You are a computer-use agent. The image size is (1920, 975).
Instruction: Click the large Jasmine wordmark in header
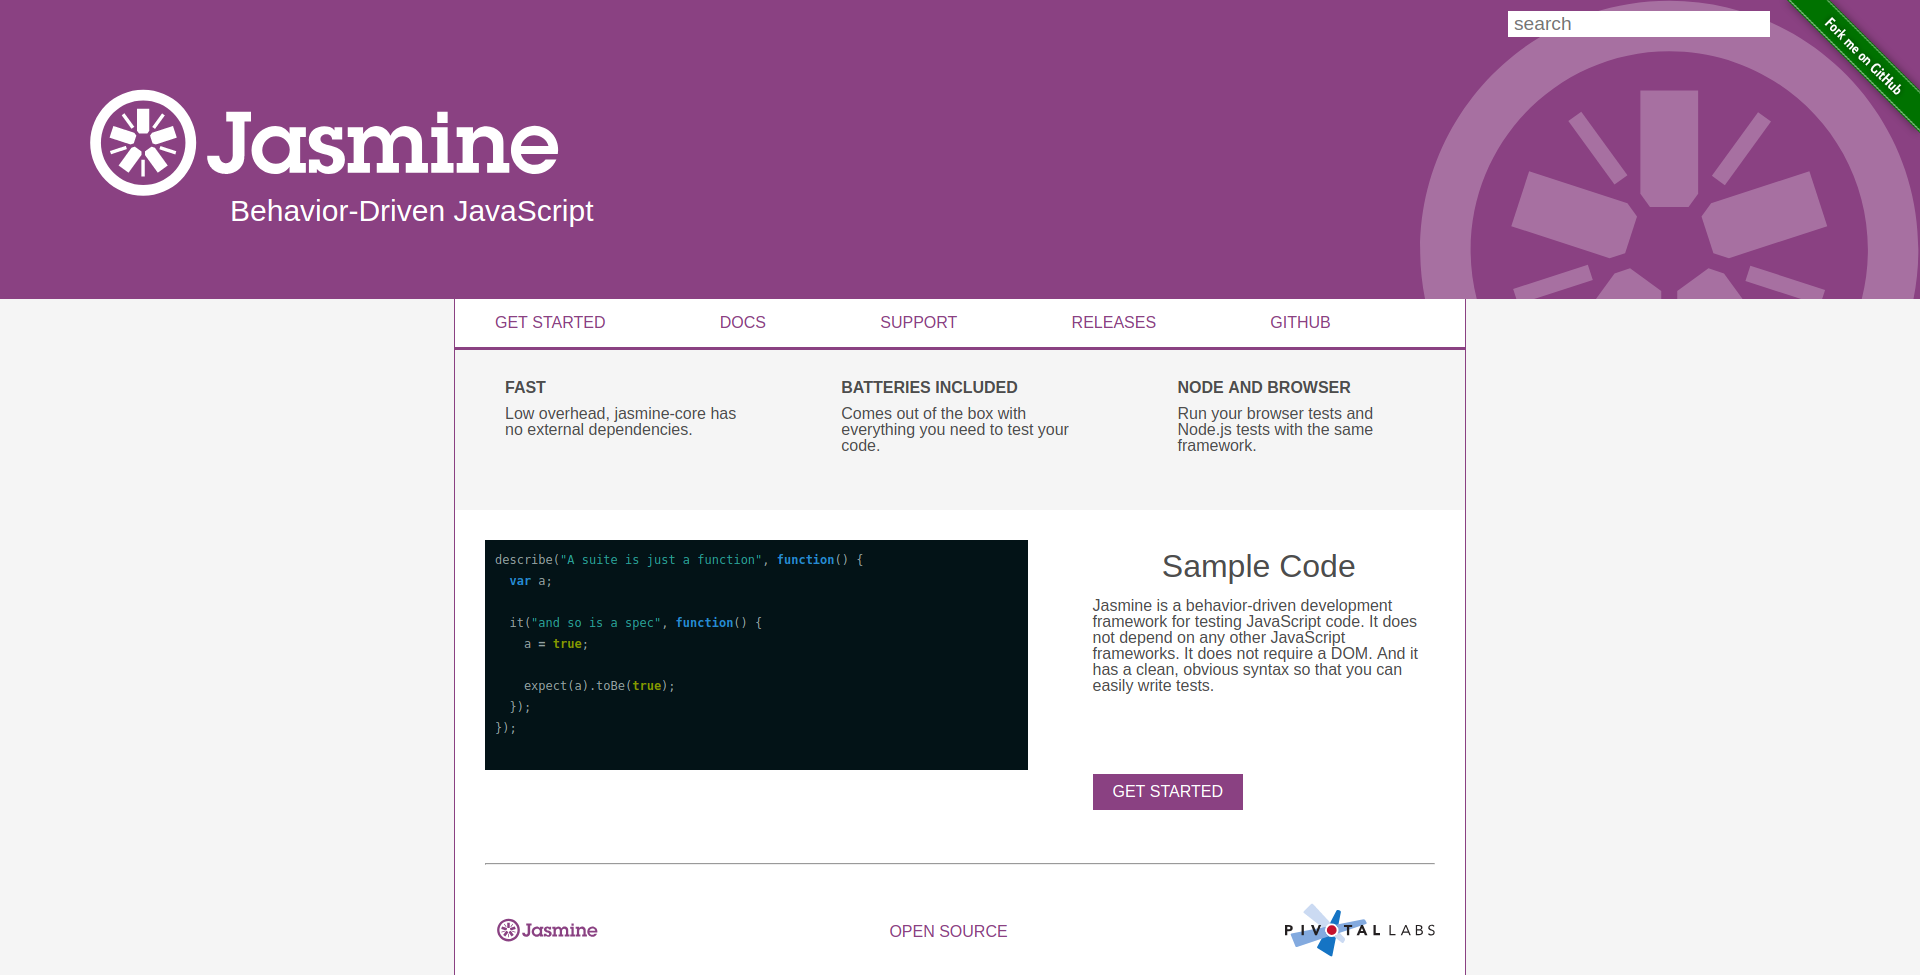pos(382,144)
